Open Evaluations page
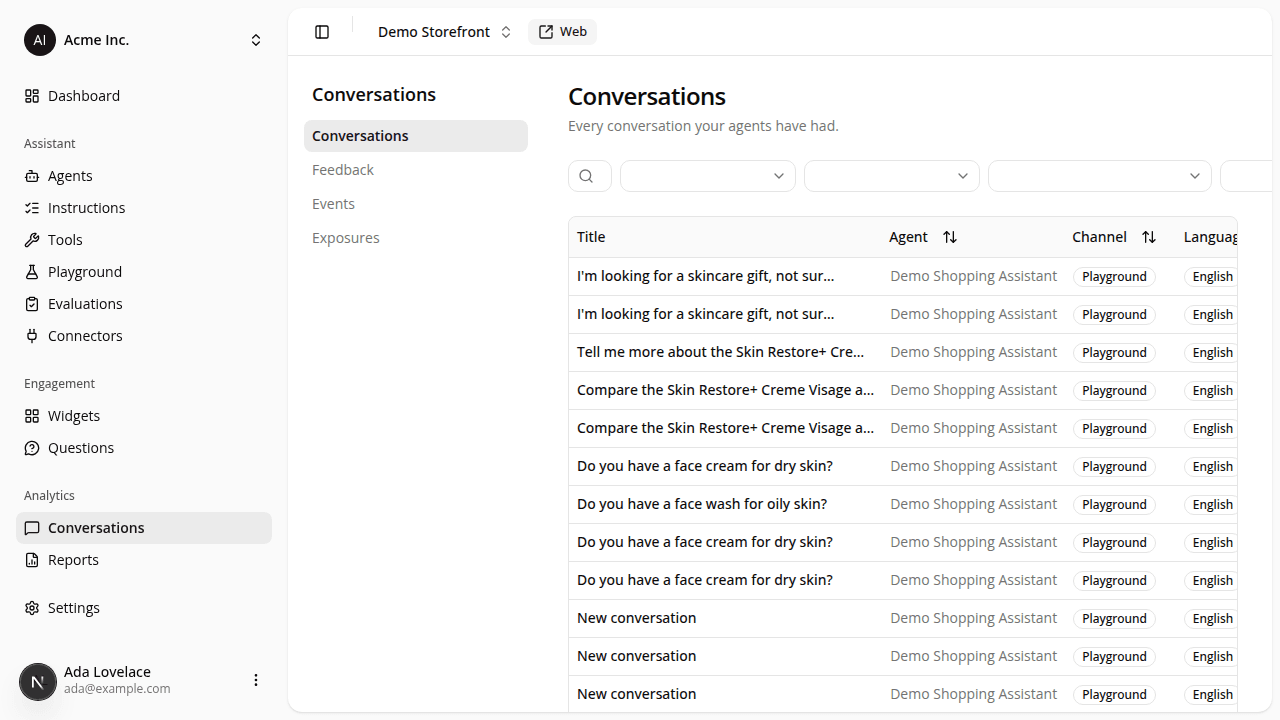 click(x=144, y=304)
